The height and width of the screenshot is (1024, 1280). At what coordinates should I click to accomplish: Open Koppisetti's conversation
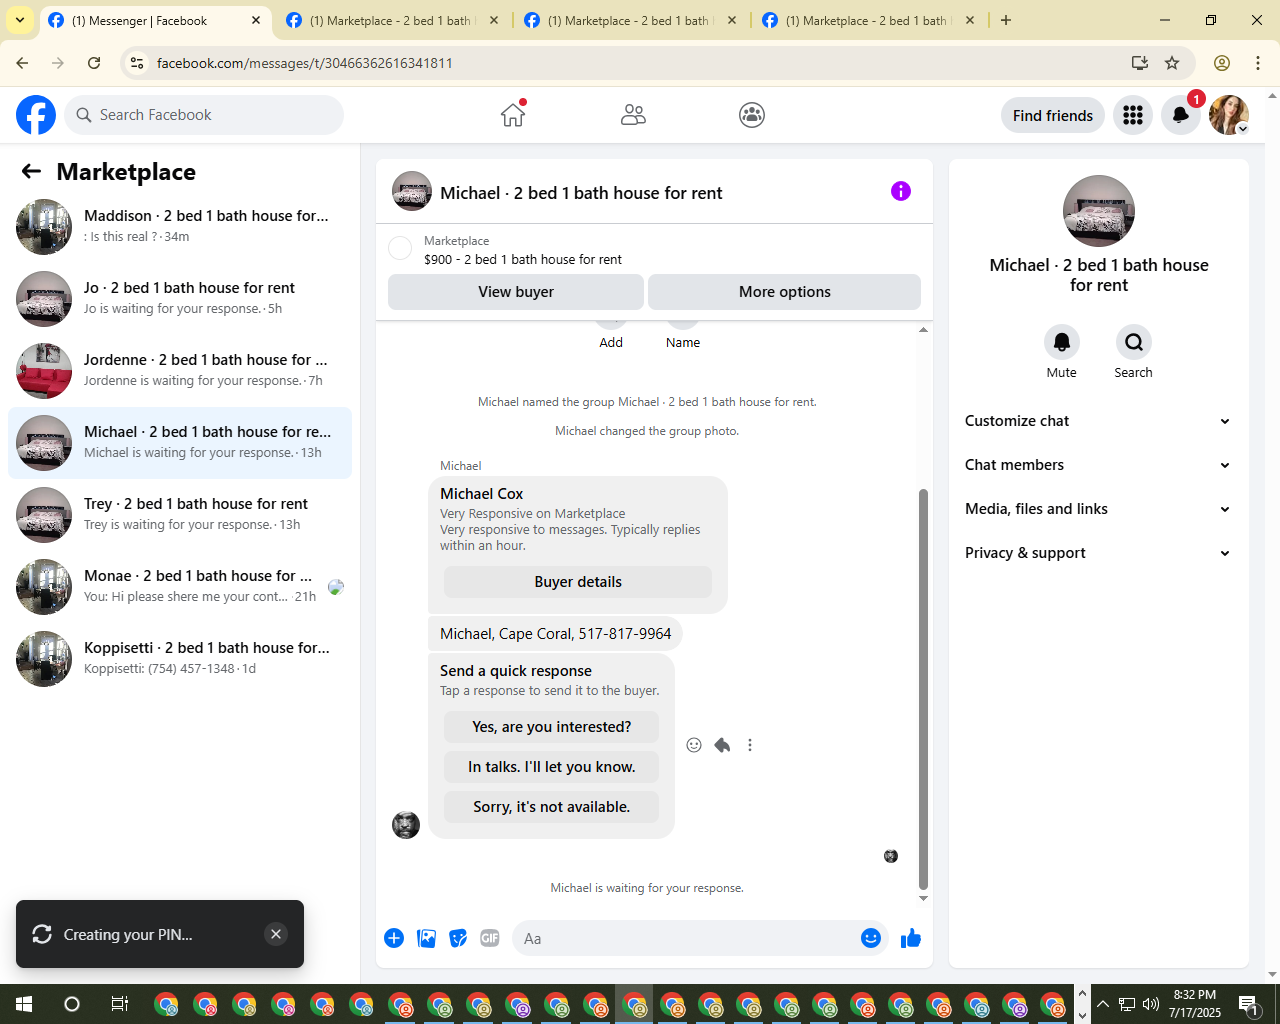(x=180, y=659)
